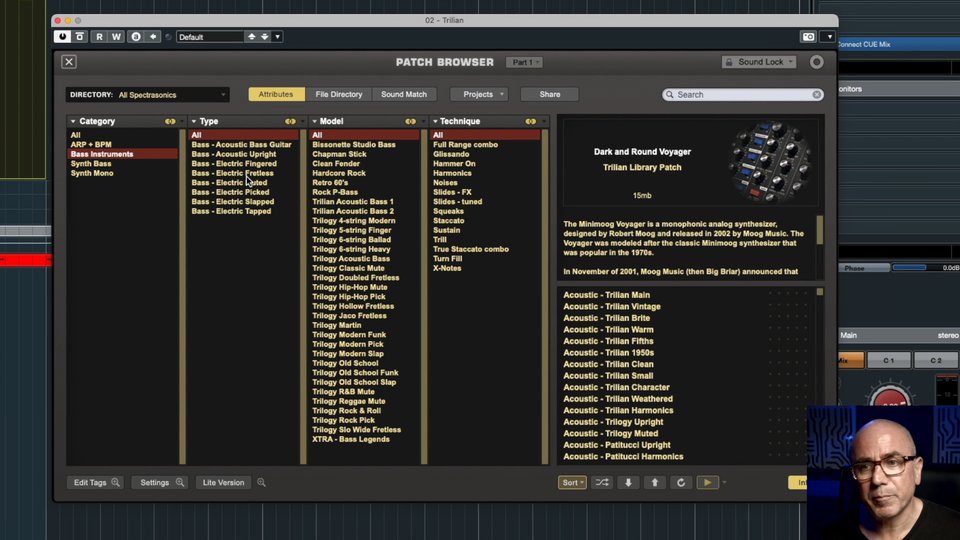960x540 pixels.
Task: Select Bass - Acoustic Upright type
Action: click(x=233, y=154)
